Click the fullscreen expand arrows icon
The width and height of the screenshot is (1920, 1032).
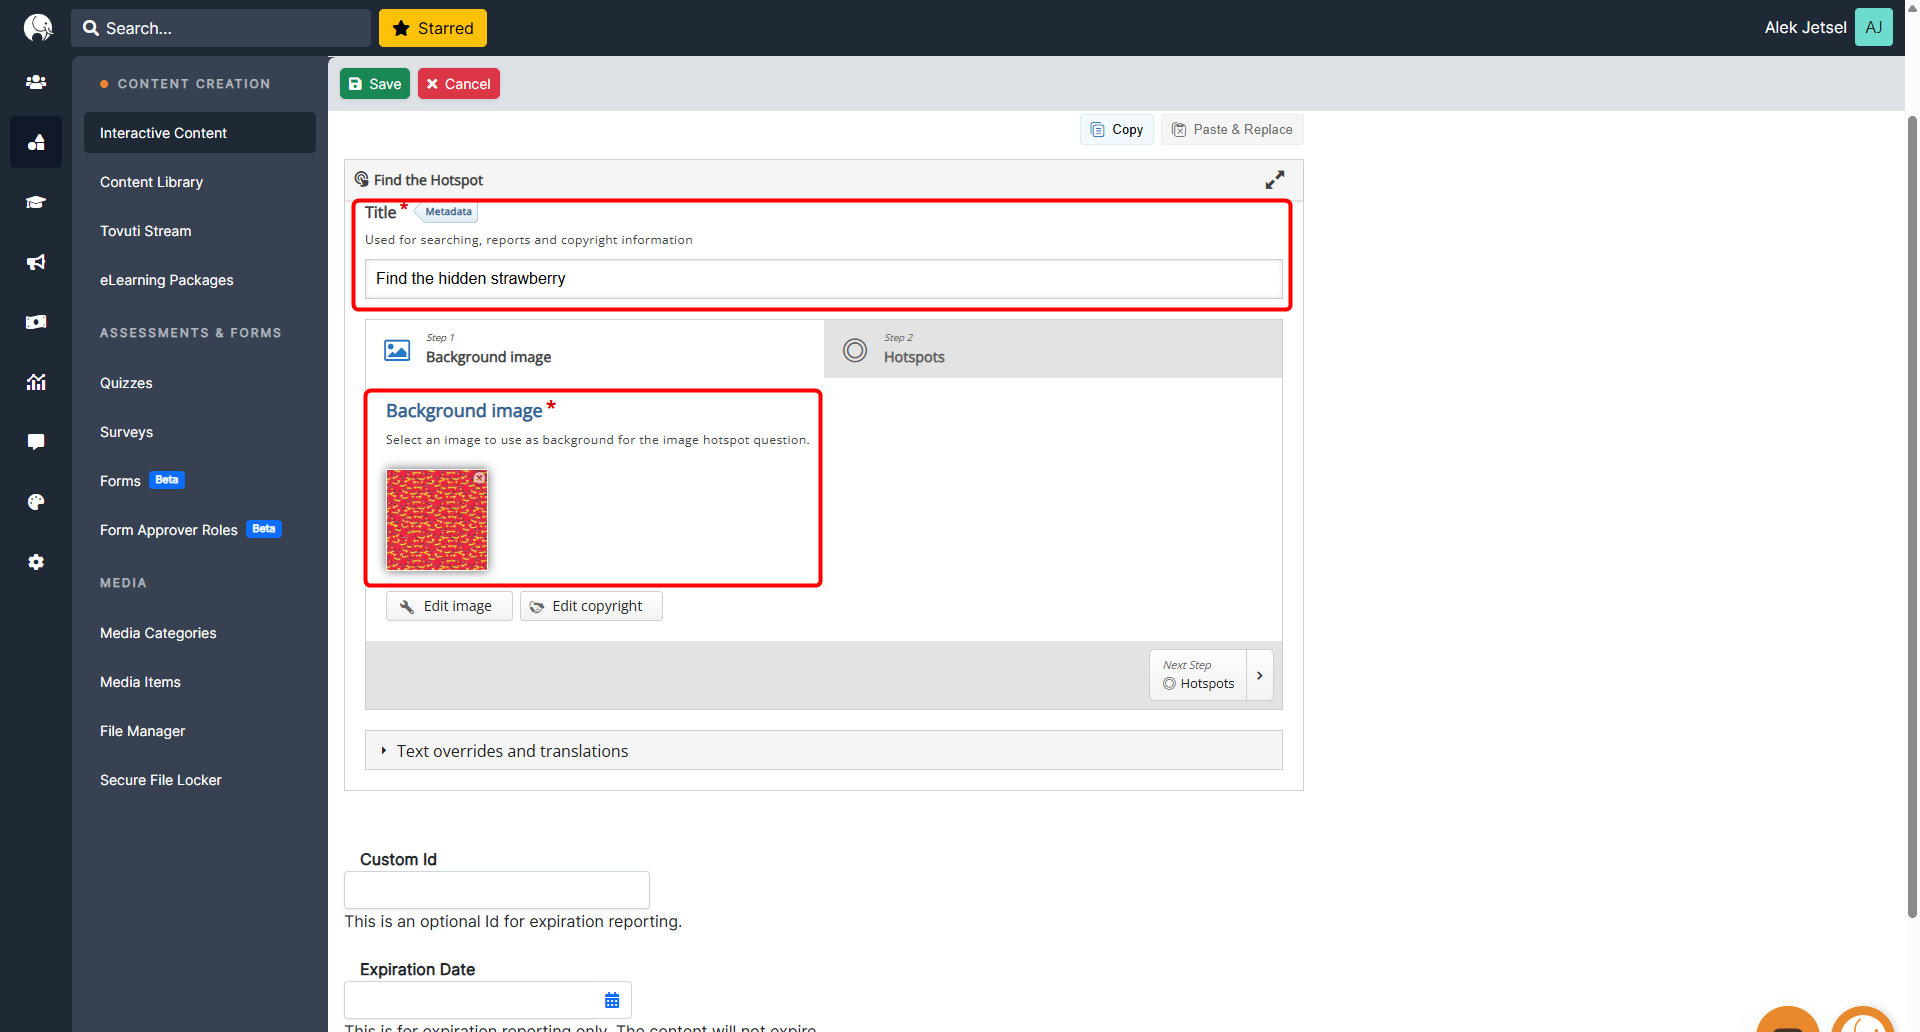(1275, 180)
